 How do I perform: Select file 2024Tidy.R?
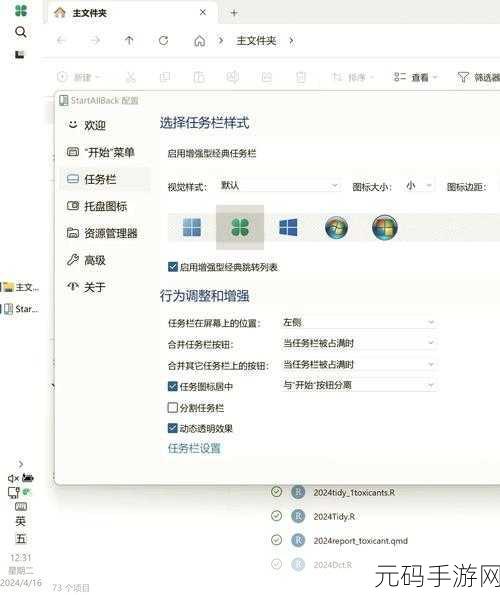(334, 516)
